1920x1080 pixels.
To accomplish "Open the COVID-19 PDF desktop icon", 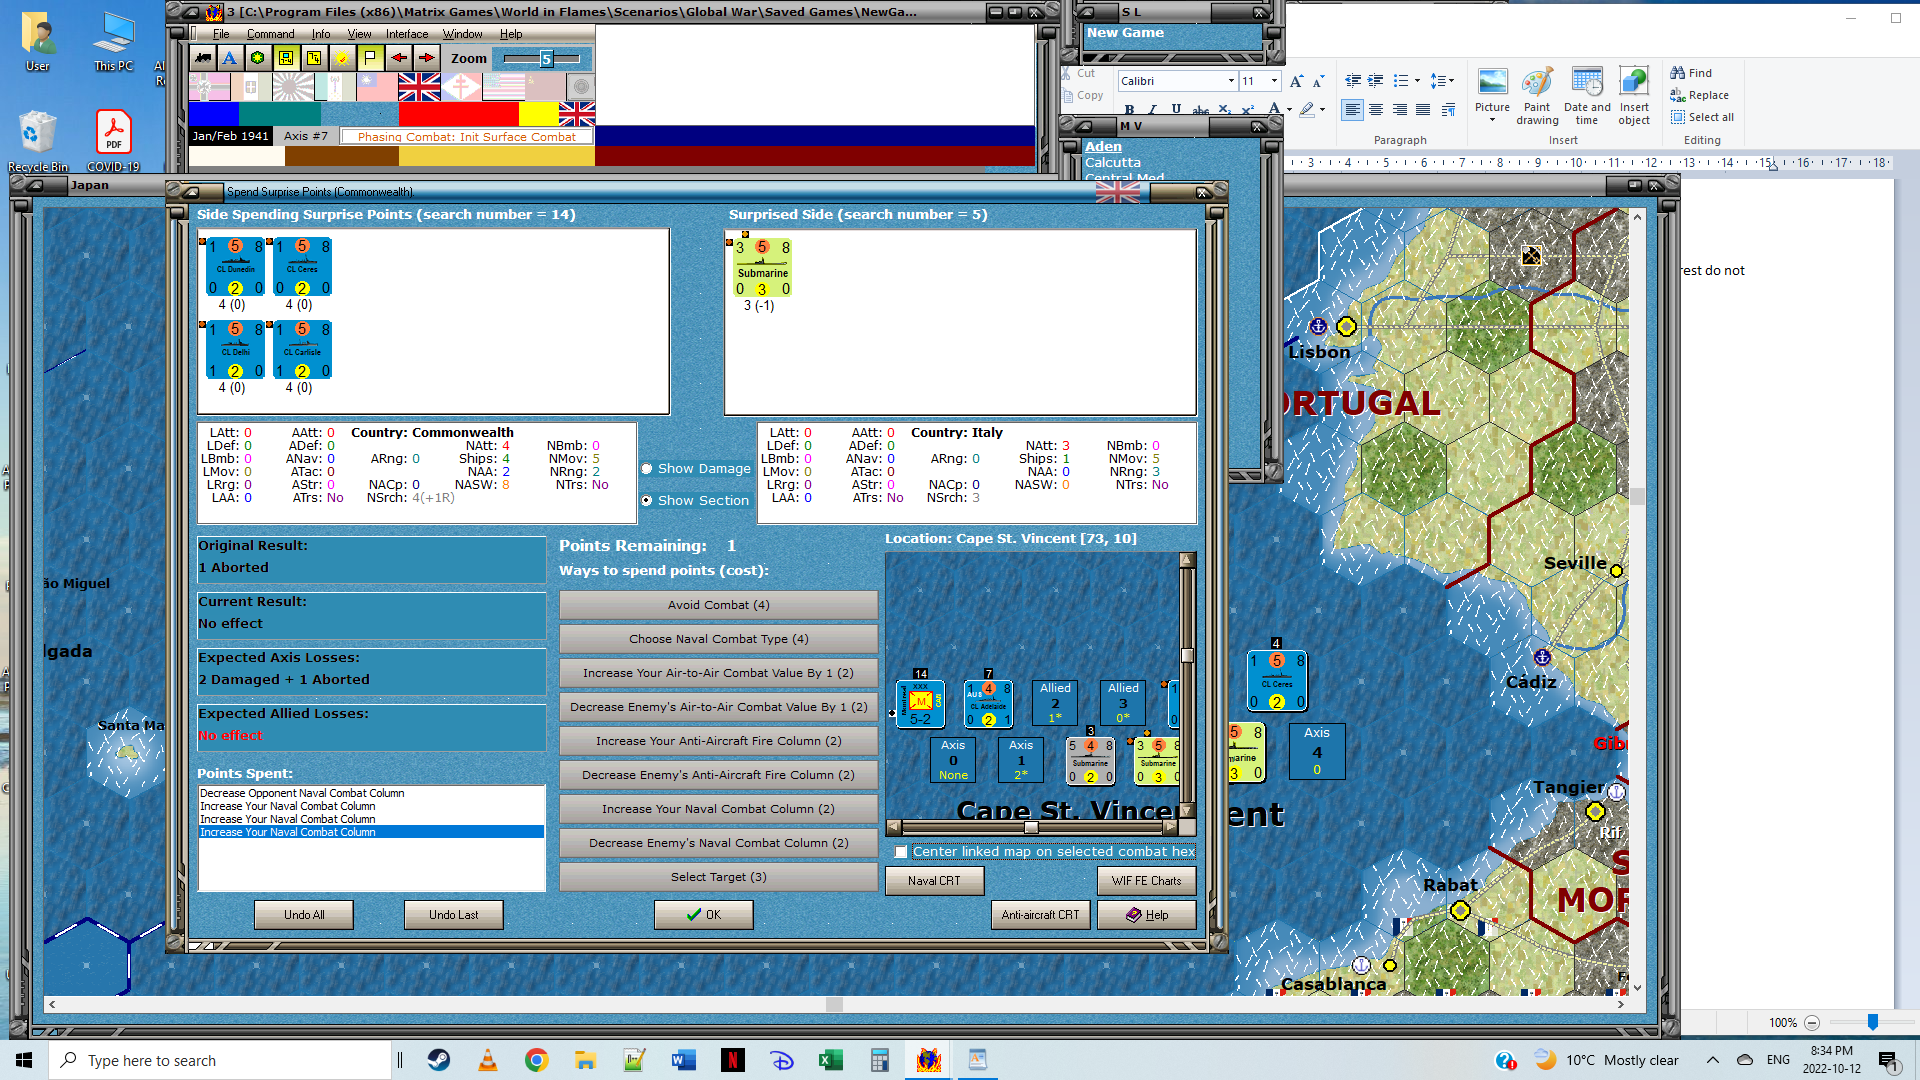I will coord(113,141).
